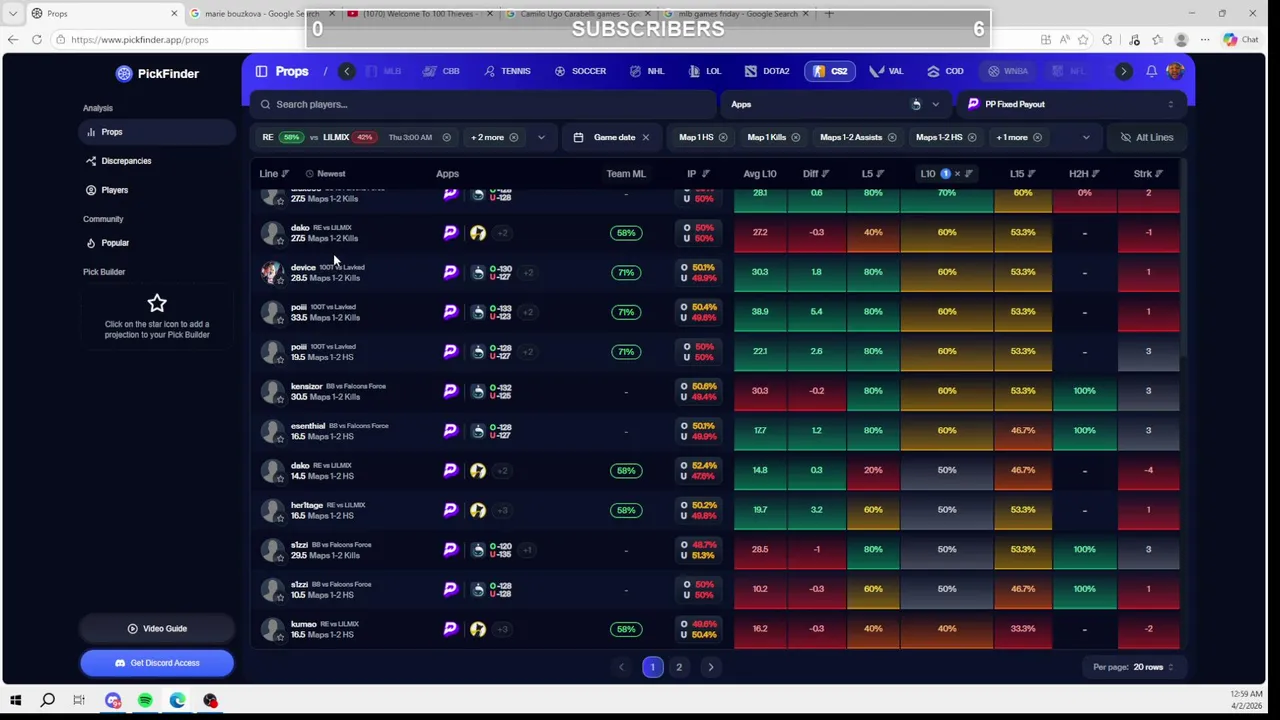Star the heritage 16.5 Maps 1-2 HS projection
This screenshot has height=720, width=1280.
pos(280,519)
